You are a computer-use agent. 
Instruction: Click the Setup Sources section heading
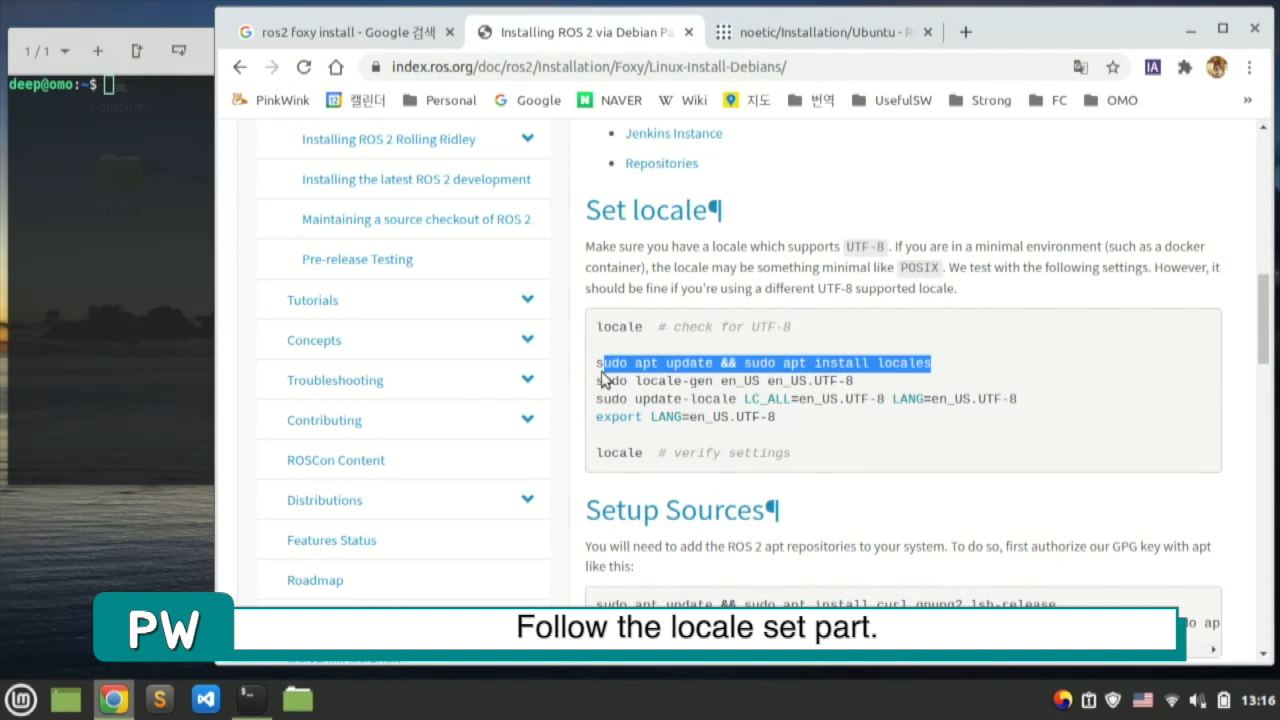675,510
